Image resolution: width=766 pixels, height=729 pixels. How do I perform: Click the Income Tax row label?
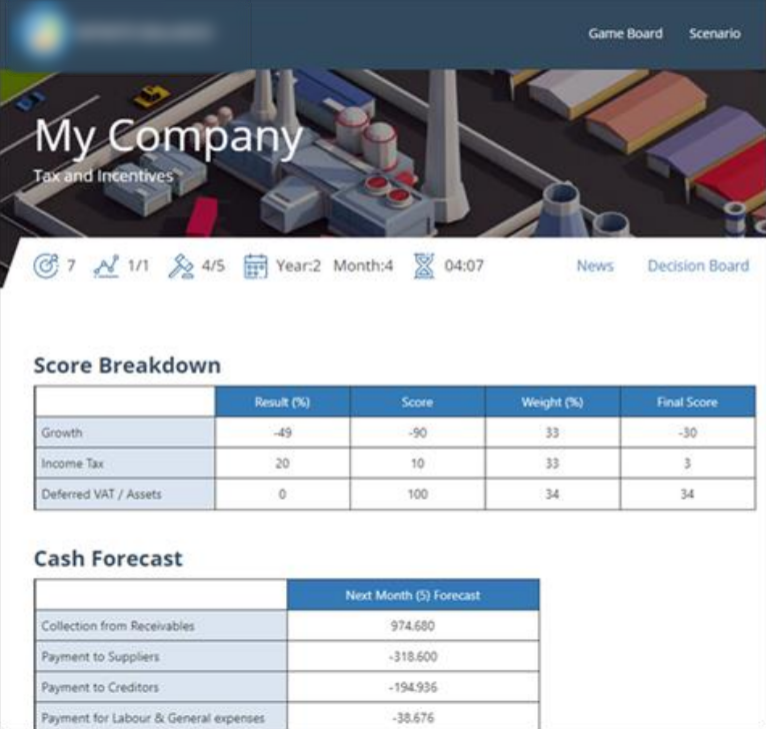(x=72, y=464)
